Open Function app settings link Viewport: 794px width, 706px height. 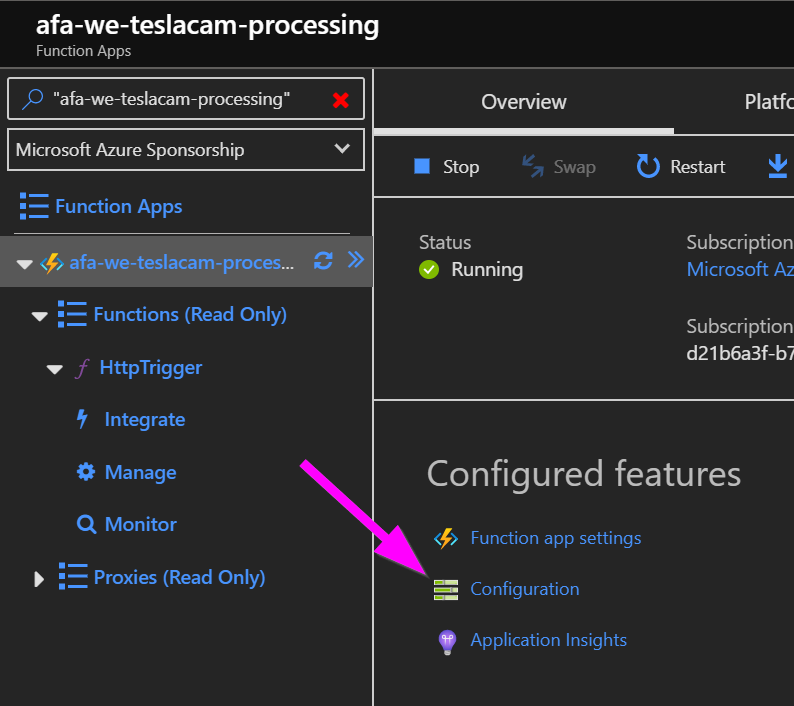(x=555, y=538)
